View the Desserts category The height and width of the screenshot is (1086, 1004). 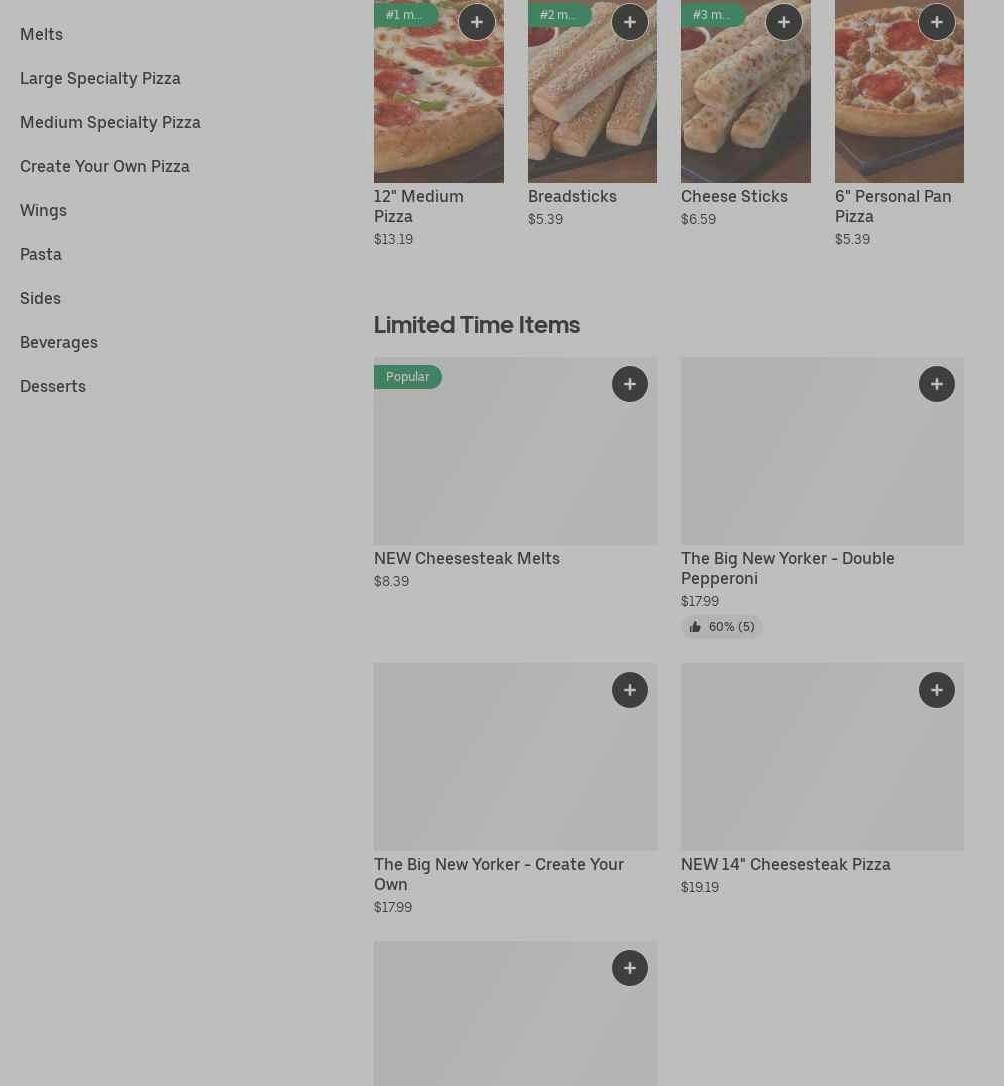[x=53, y=386]
